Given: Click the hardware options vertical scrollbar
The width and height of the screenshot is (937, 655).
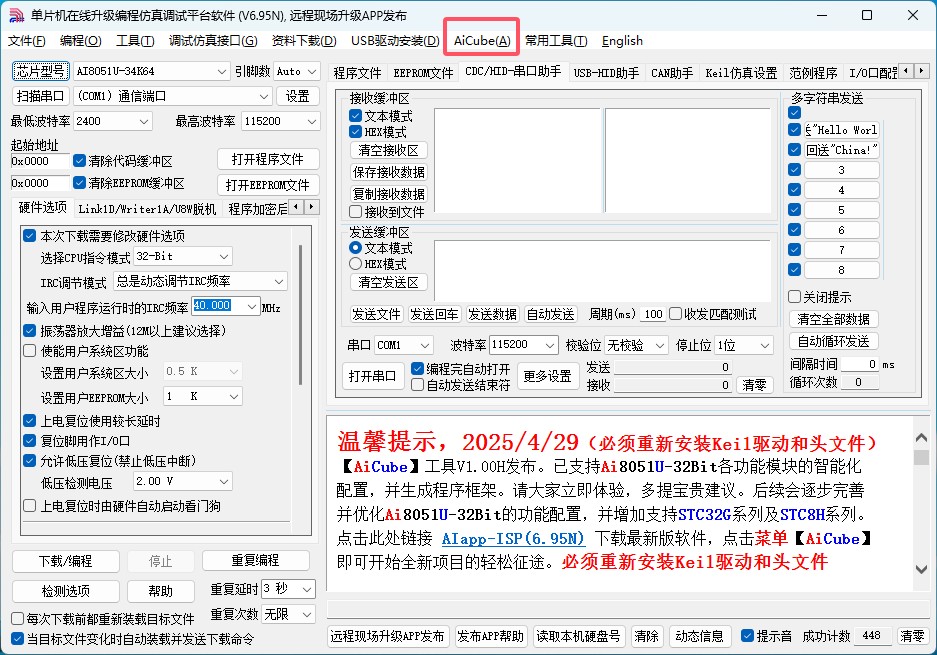Looking at the screenshot, I should [x=301, y=315].
